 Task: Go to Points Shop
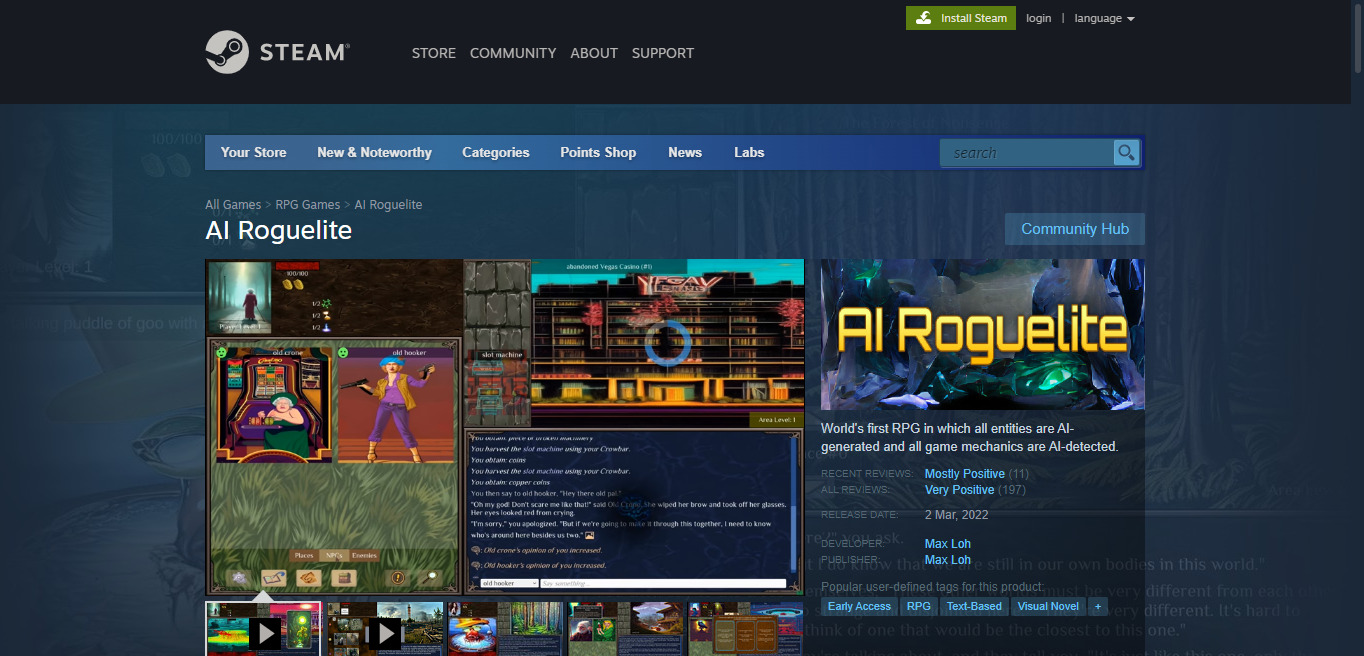(598, 152)
